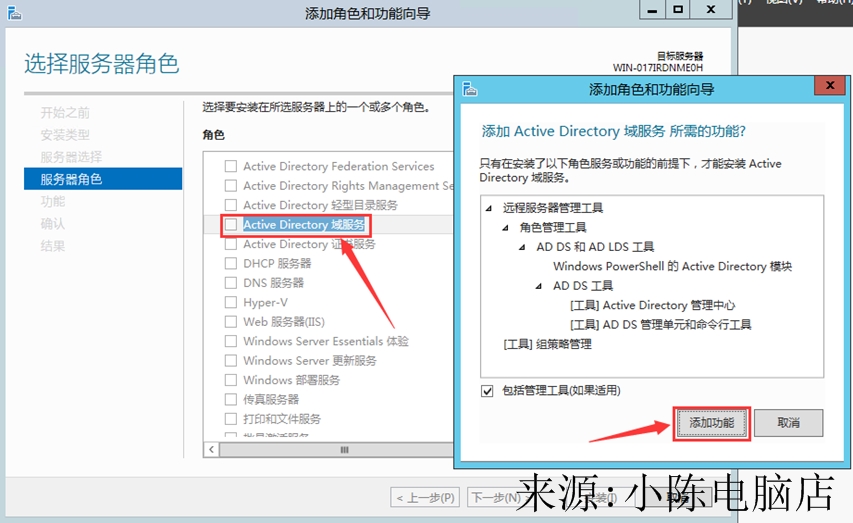Click the wizard icon in the dialog title bar

[469, 89]
